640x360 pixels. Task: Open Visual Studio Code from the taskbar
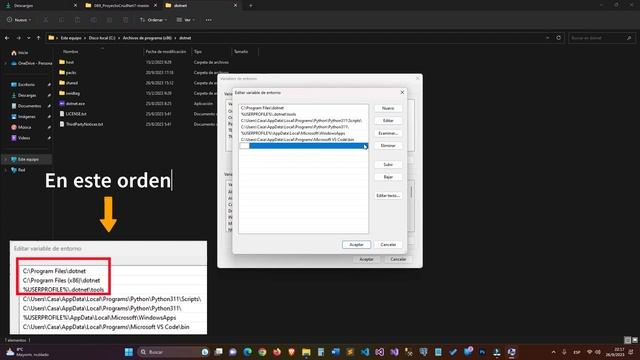click(x=365, y=352)
